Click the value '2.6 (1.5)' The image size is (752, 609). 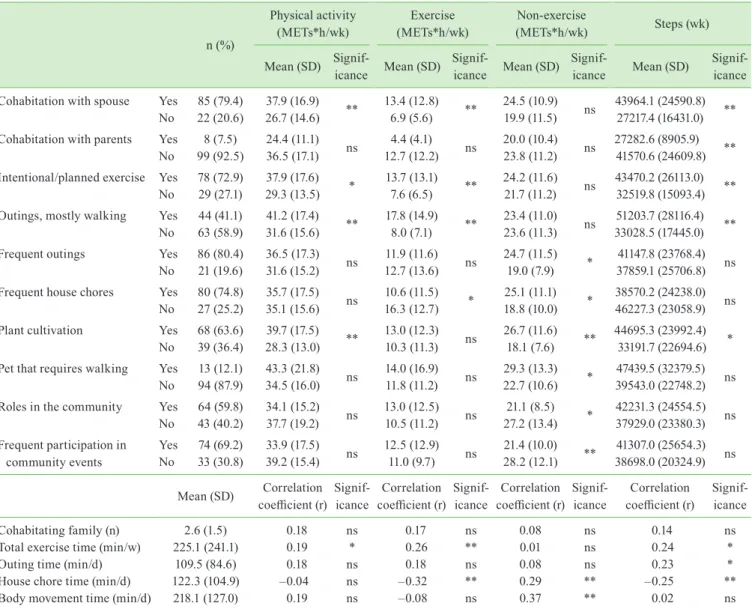pyautogui.click(x=206, y=531)
